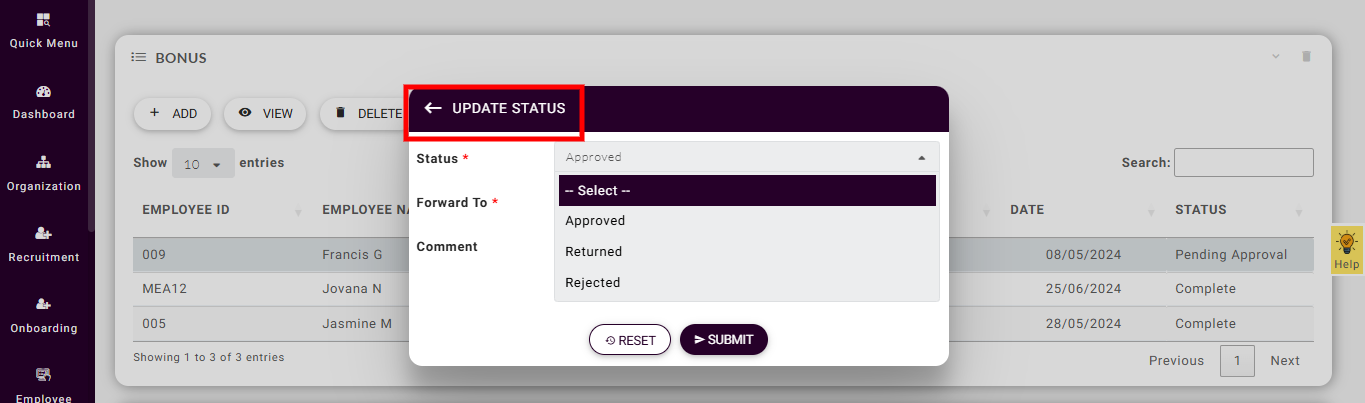Open the Quick Menu sidebar icon
Viewport: 1365px width, 403px height.
point(44,20)
